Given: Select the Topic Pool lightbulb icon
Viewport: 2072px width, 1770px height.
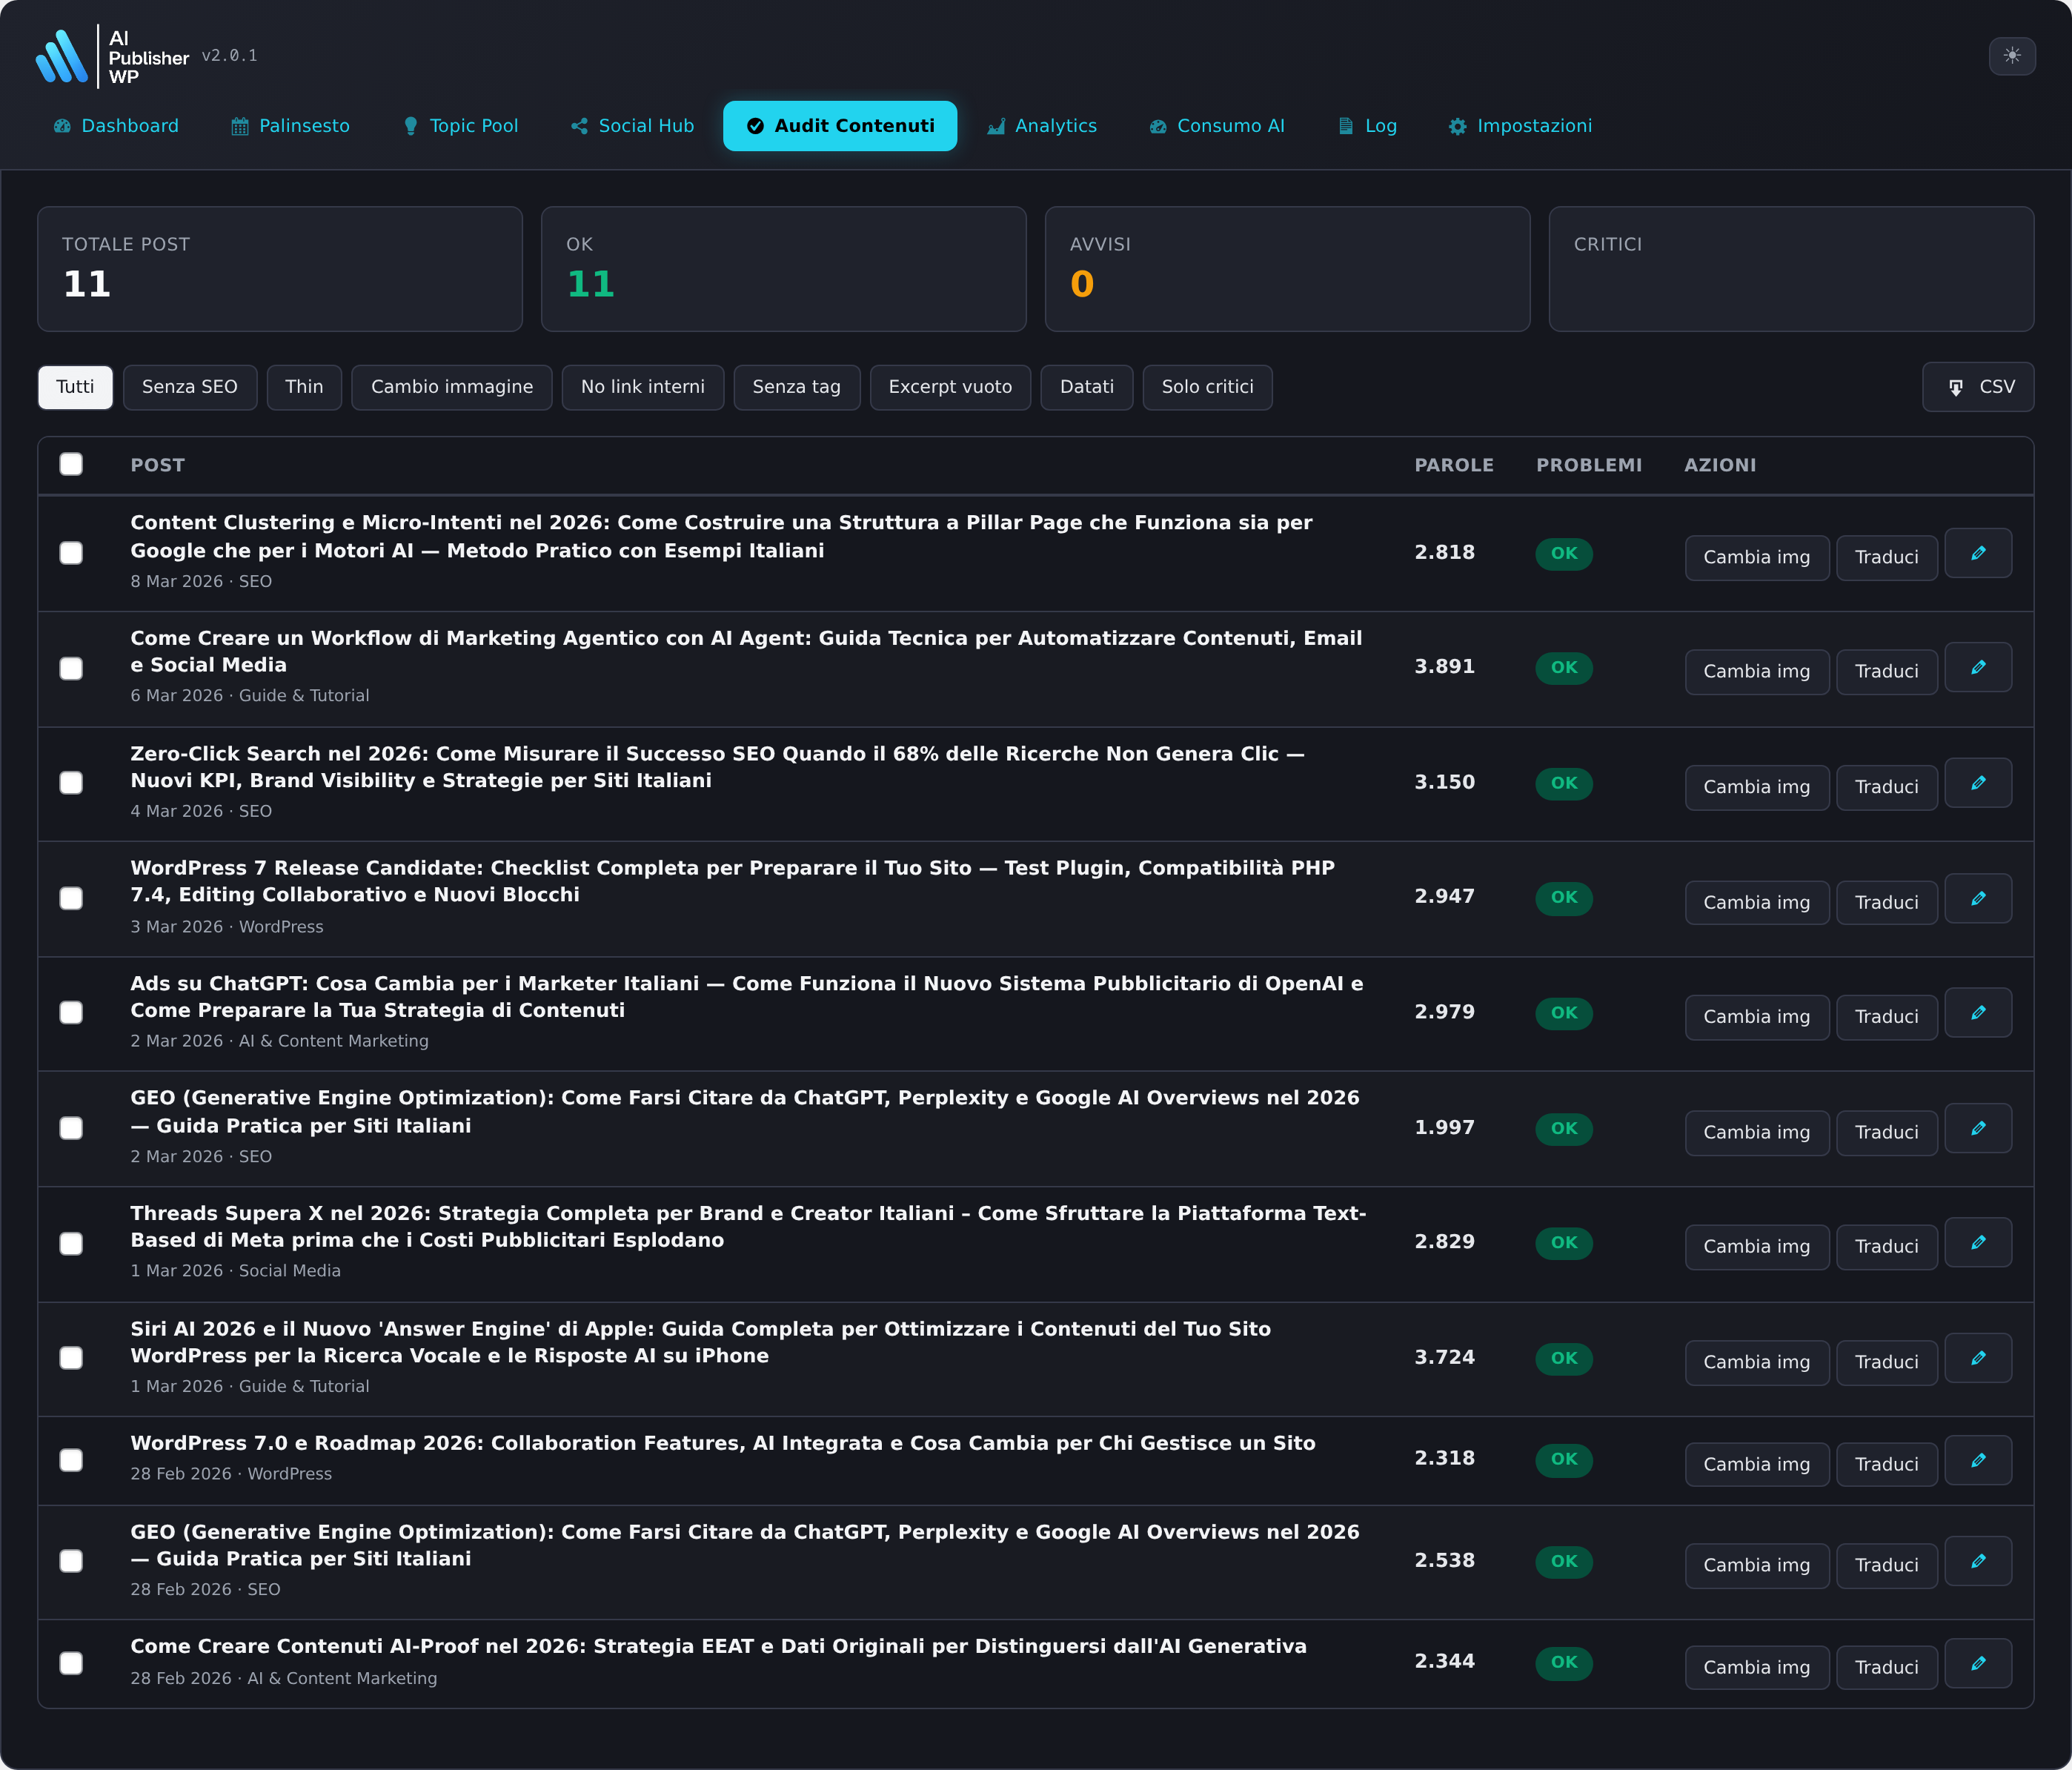Looking at the screenshot, I should click(410, 126).
